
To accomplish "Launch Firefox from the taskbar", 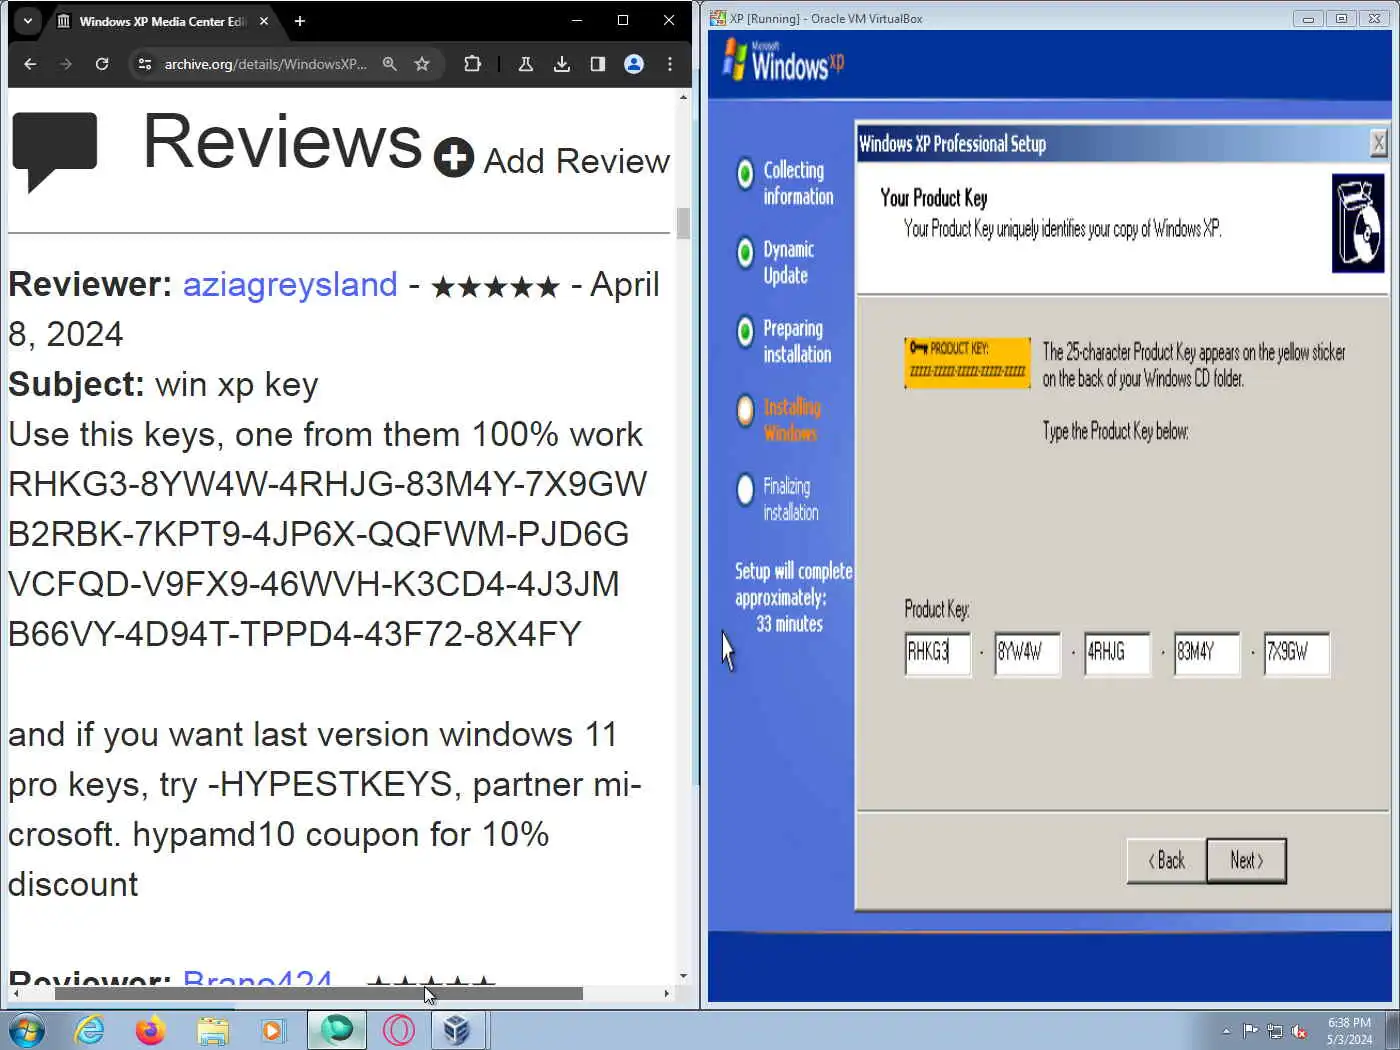I will point(150,1030).
